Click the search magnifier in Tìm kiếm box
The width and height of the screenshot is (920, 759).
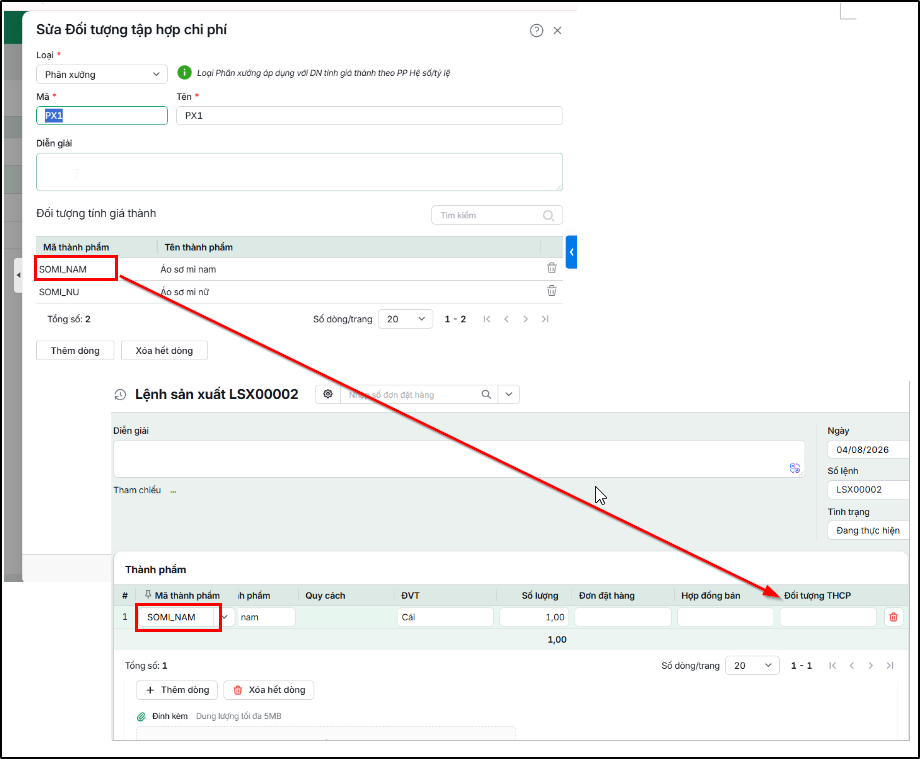coord(548,215)
